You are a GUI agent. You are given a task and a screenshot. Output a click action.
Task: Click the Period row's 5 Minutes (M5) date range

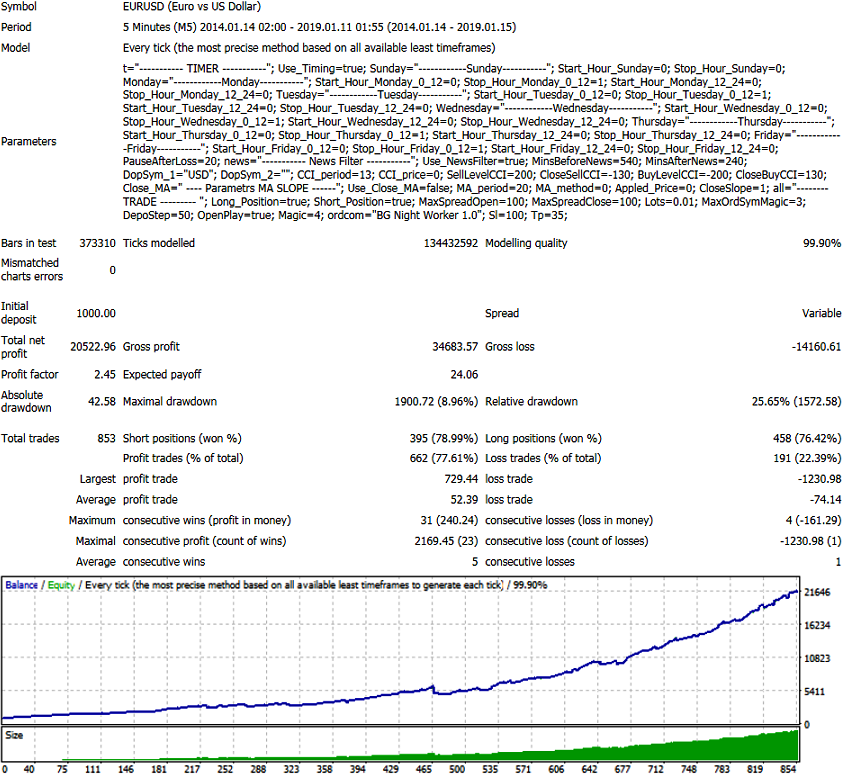319,27
